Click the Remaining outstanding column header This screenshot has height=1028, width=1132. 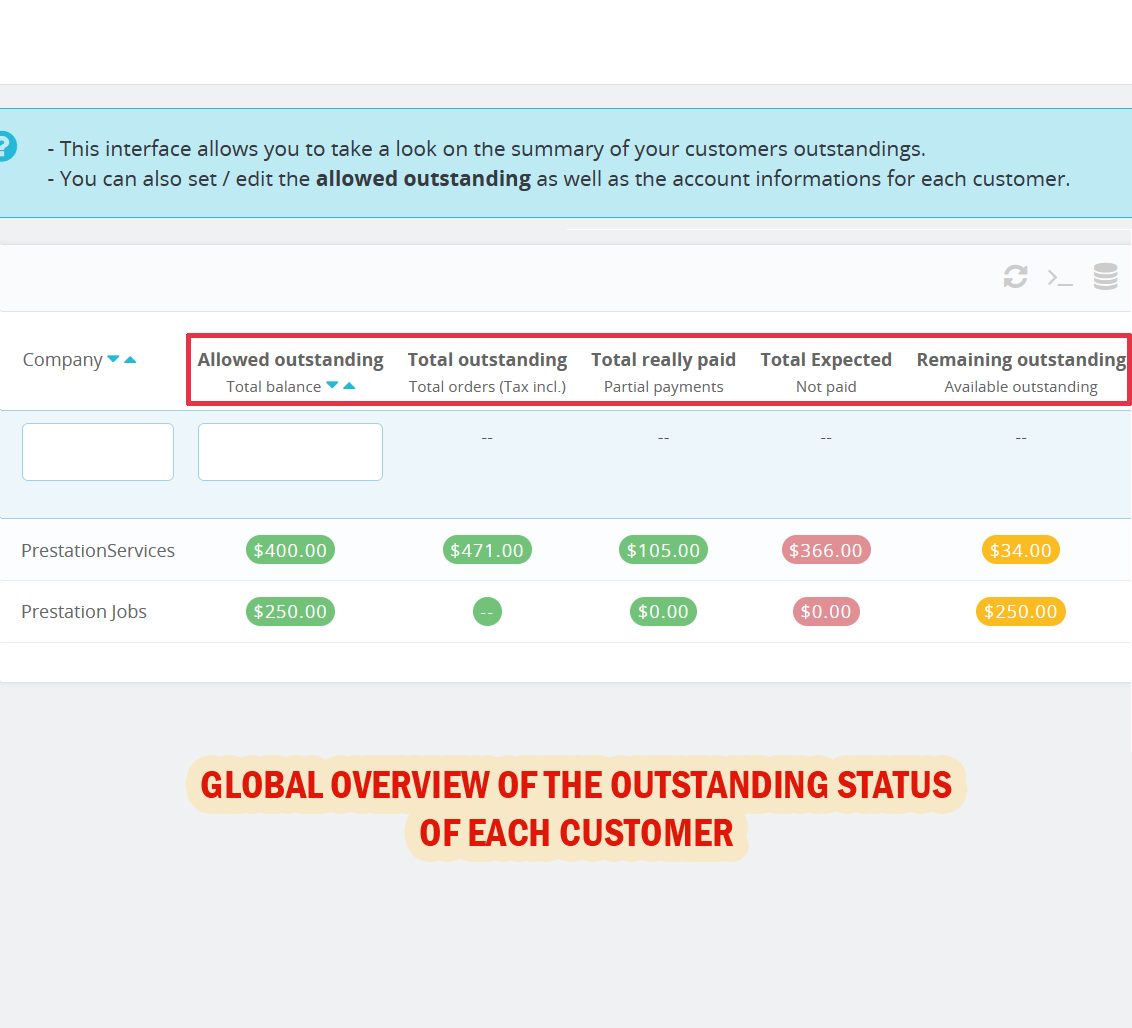1020,360
